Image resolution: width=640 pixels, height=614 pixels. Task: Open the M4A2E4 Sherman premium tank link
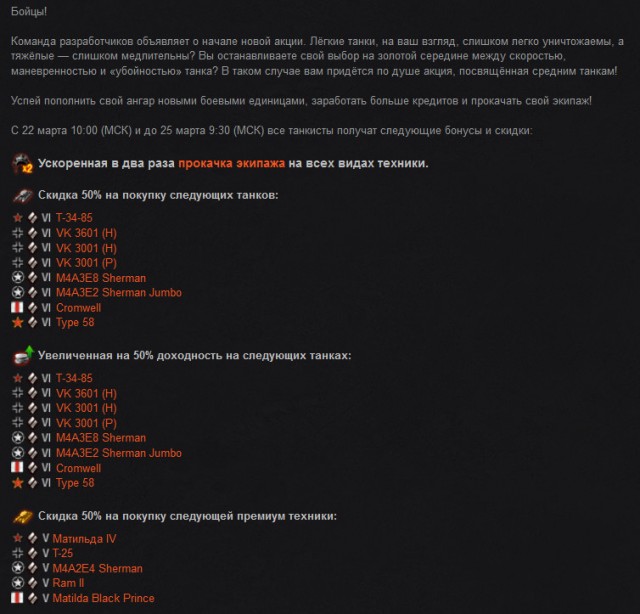pyautogui.click(x=98, y=569)
